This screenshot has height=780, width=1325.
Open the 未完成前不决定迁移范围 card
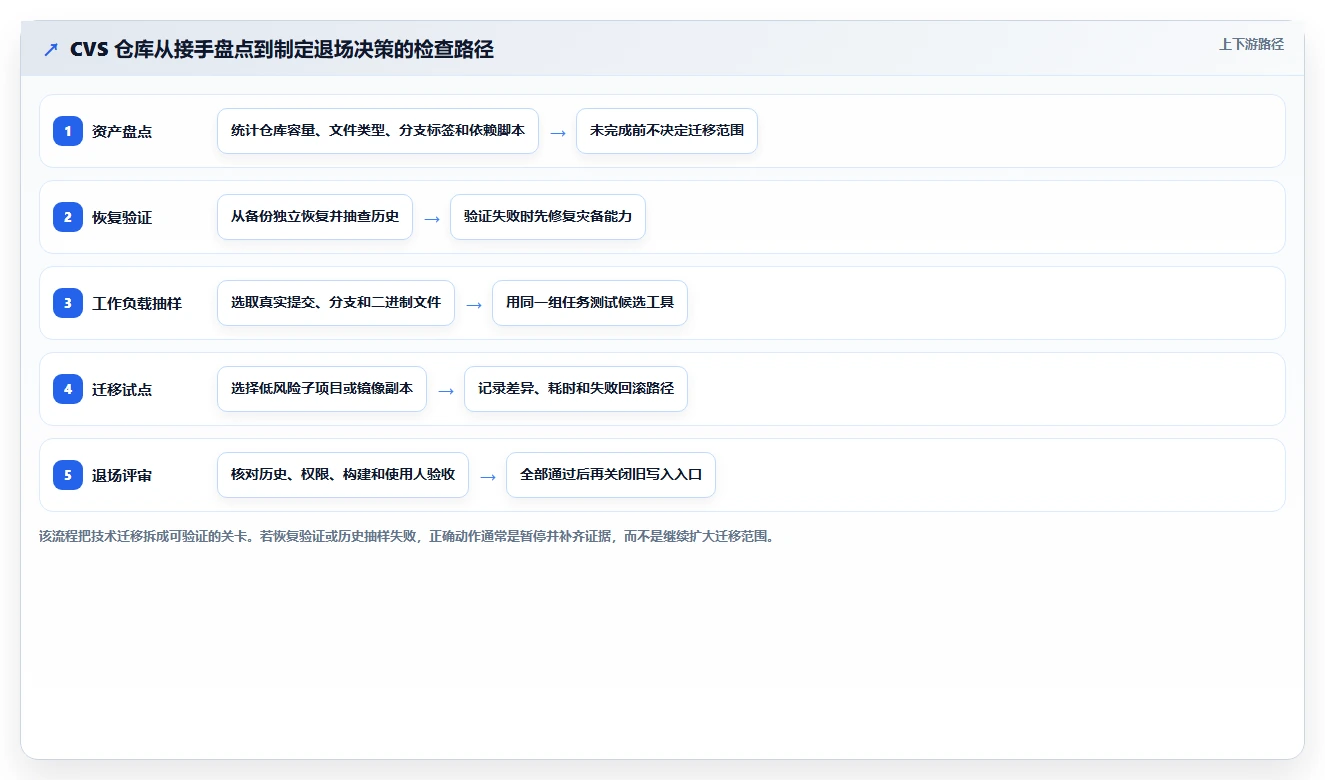(667, 131)
